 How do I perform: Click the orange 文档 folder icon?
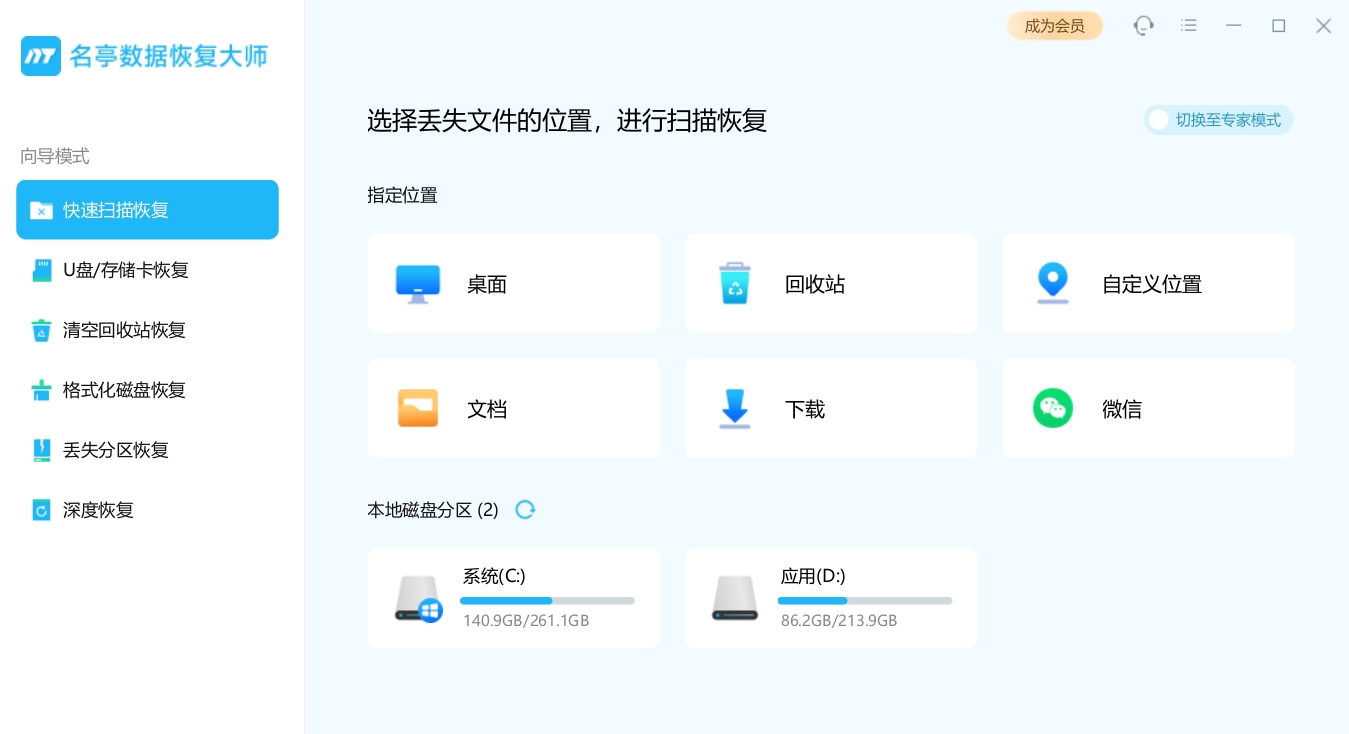(418, 408)
